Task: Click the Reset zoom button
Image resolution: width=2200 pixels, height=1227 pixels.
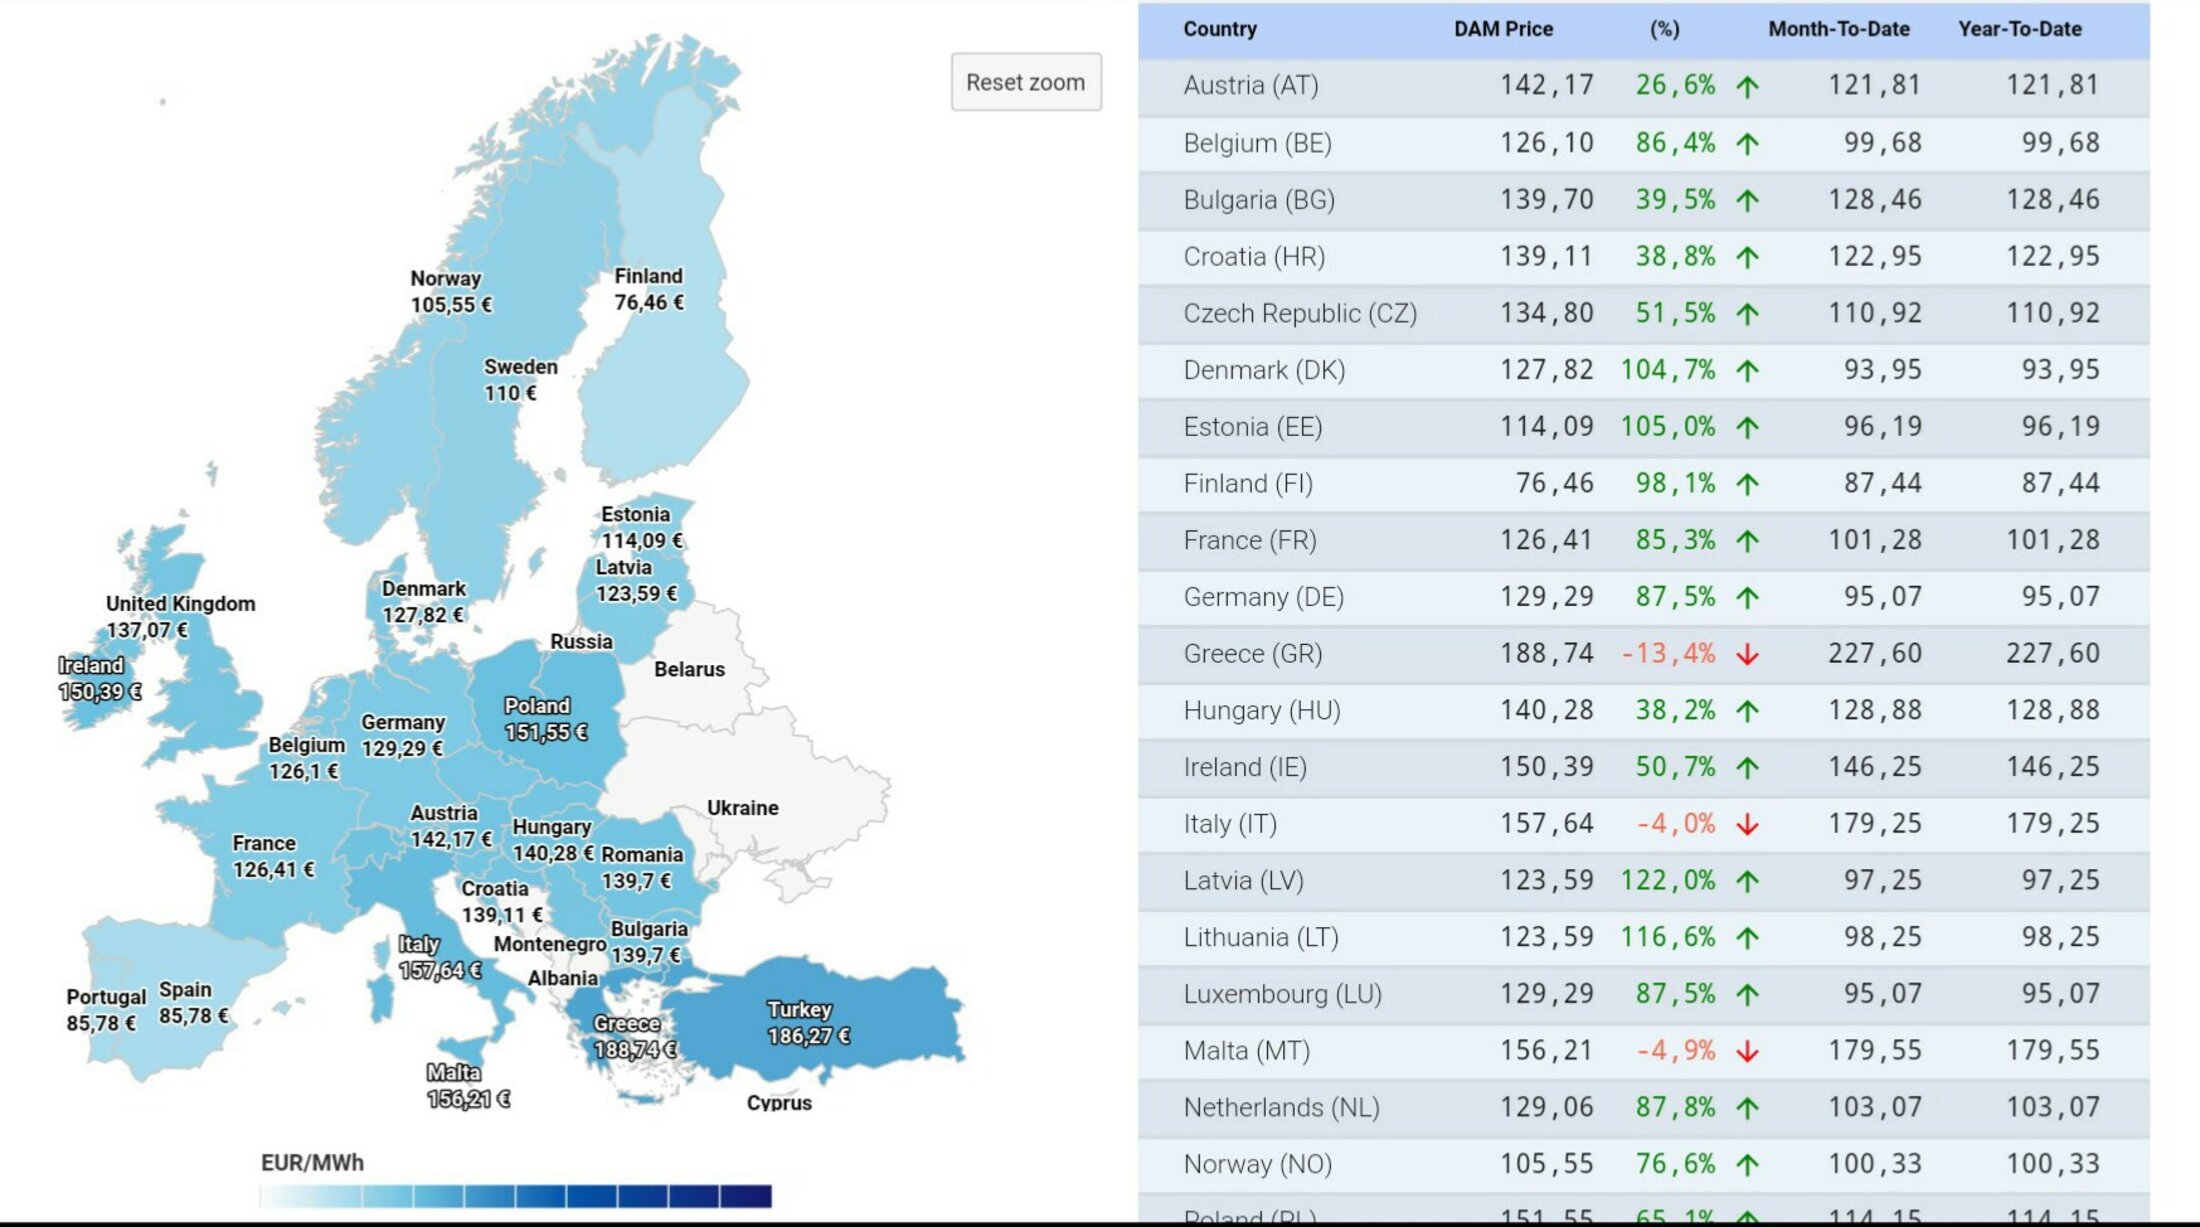Action: pos(1025,82)
